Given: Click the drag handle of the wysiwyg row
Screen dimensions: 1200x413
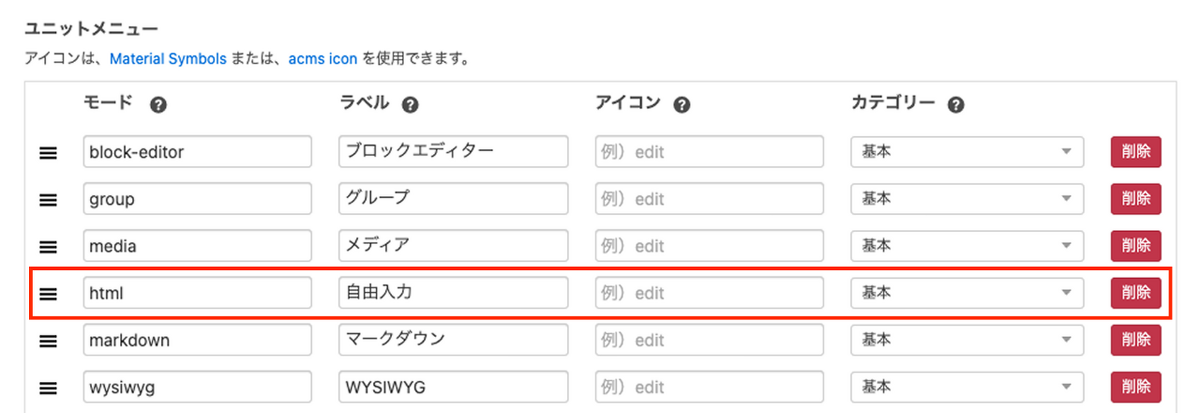Looking at the screenshot, I should (x=48, y=387).
